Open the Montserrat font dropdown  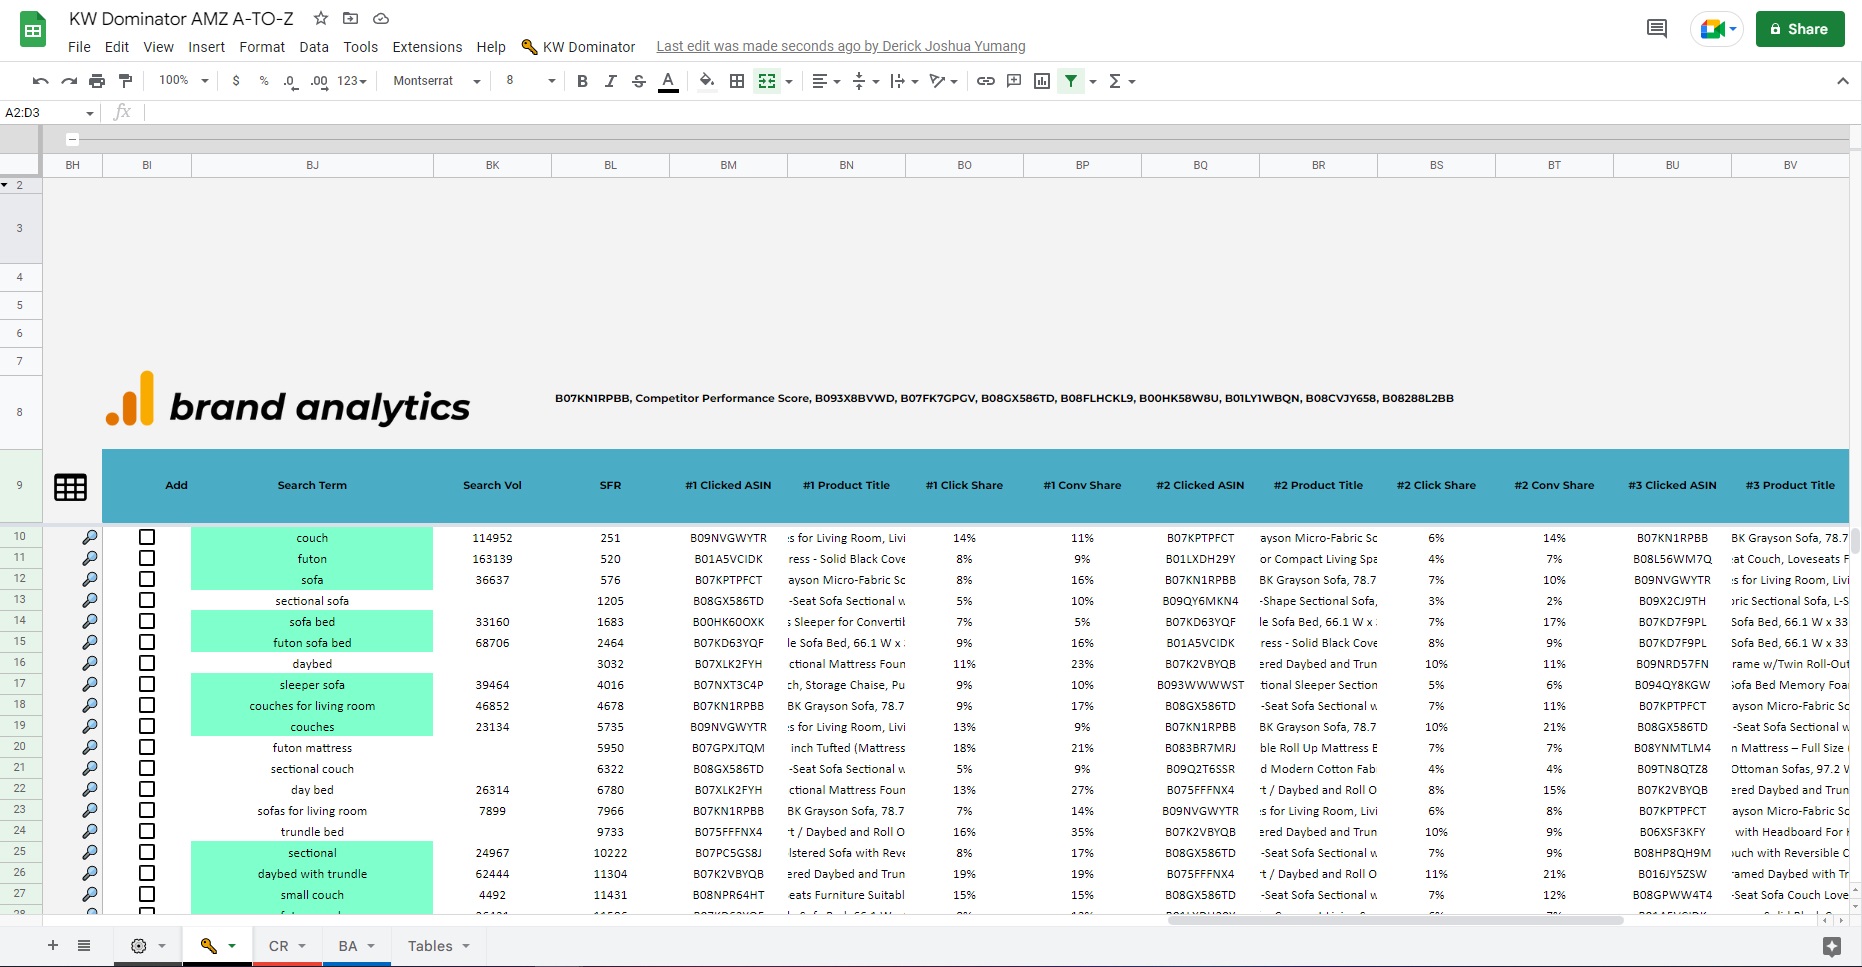[436, 81]
